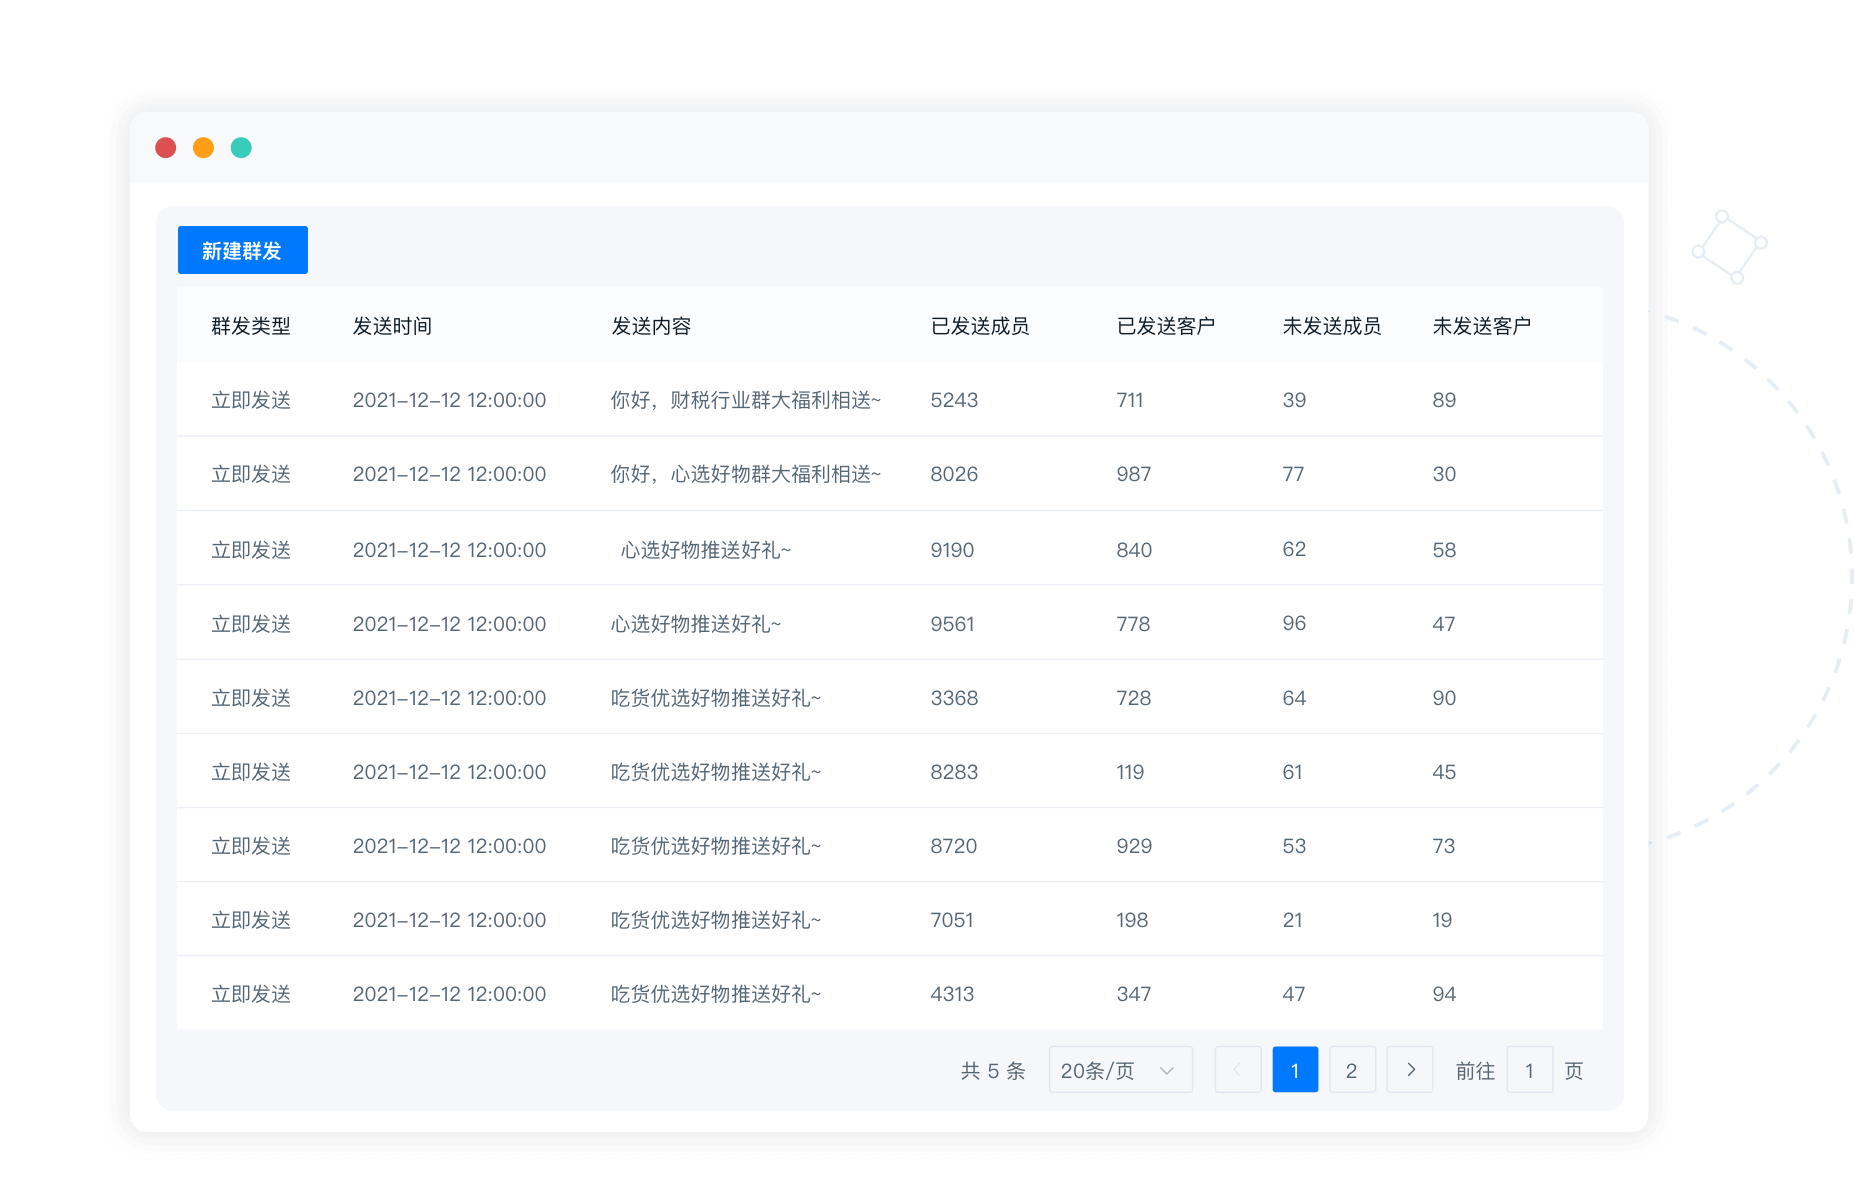Click the green window maximize dot
This screenshot has height=1200, width=1854.
(241, 148)
